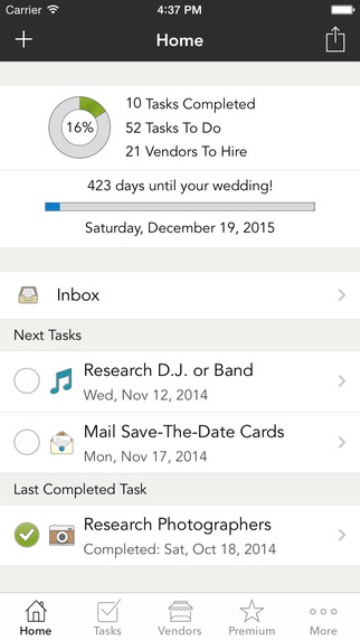Select 21 Vendors To Hire text
Image resolution: width=360 pixels, height=640 pixels.
click(x=186, y=152)
